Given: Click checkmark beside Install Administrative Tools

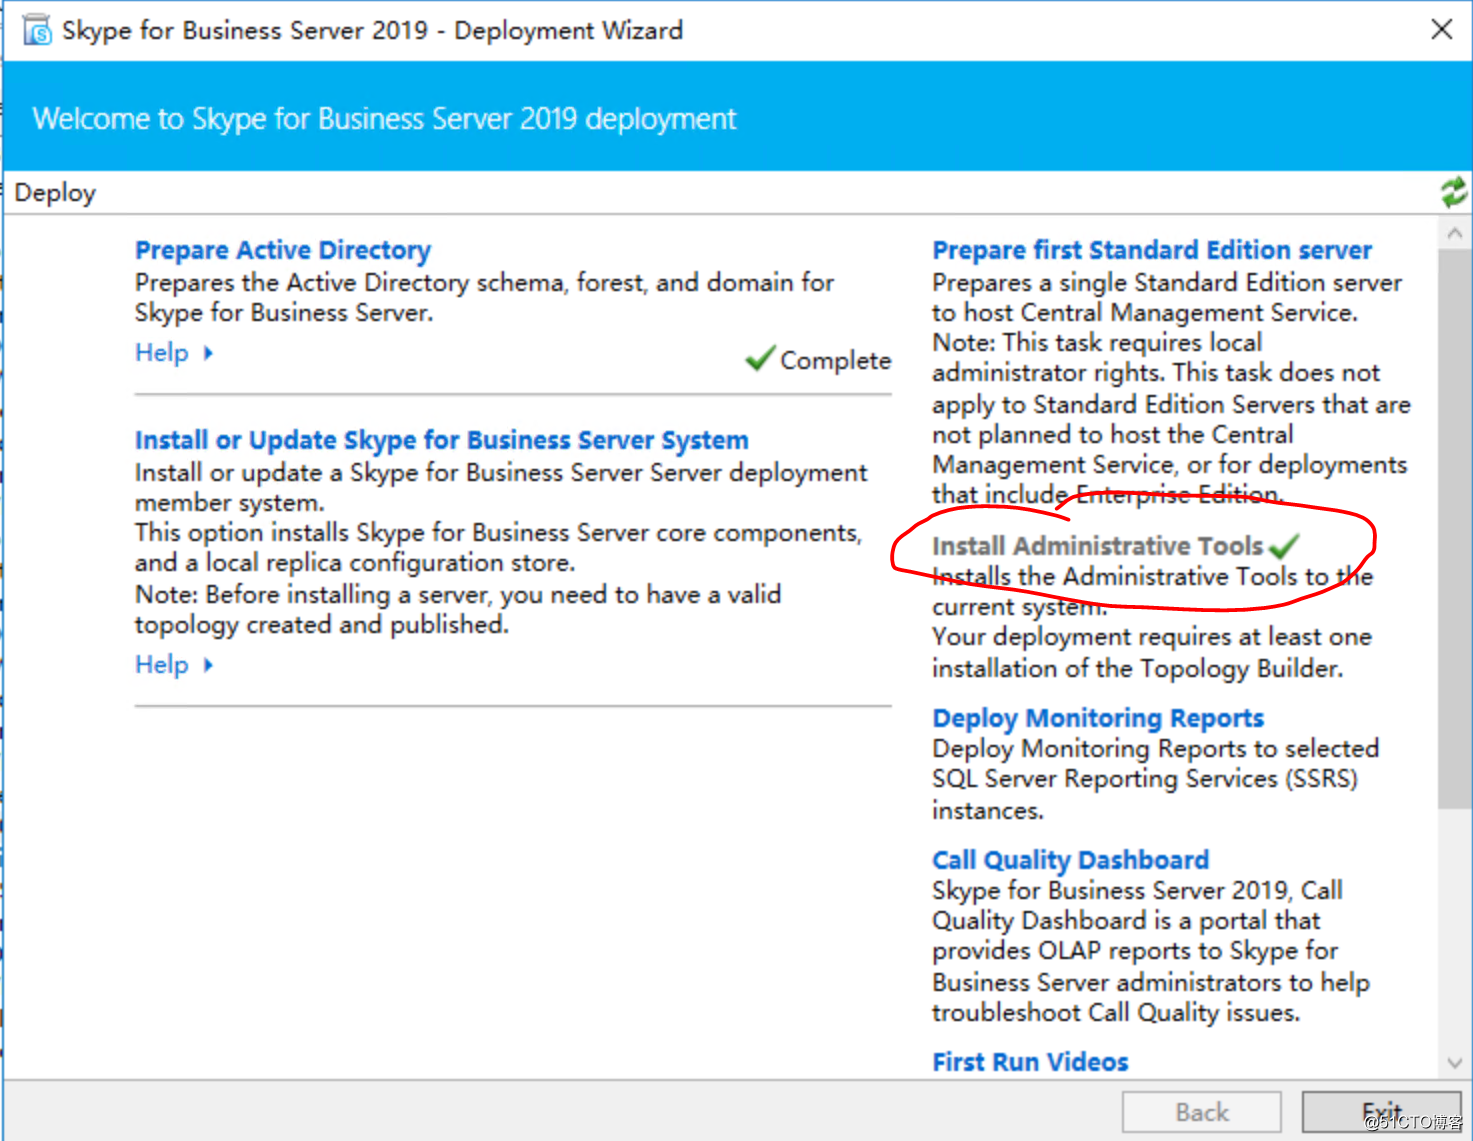Looking at the screenshot, I should (1284, 546).
